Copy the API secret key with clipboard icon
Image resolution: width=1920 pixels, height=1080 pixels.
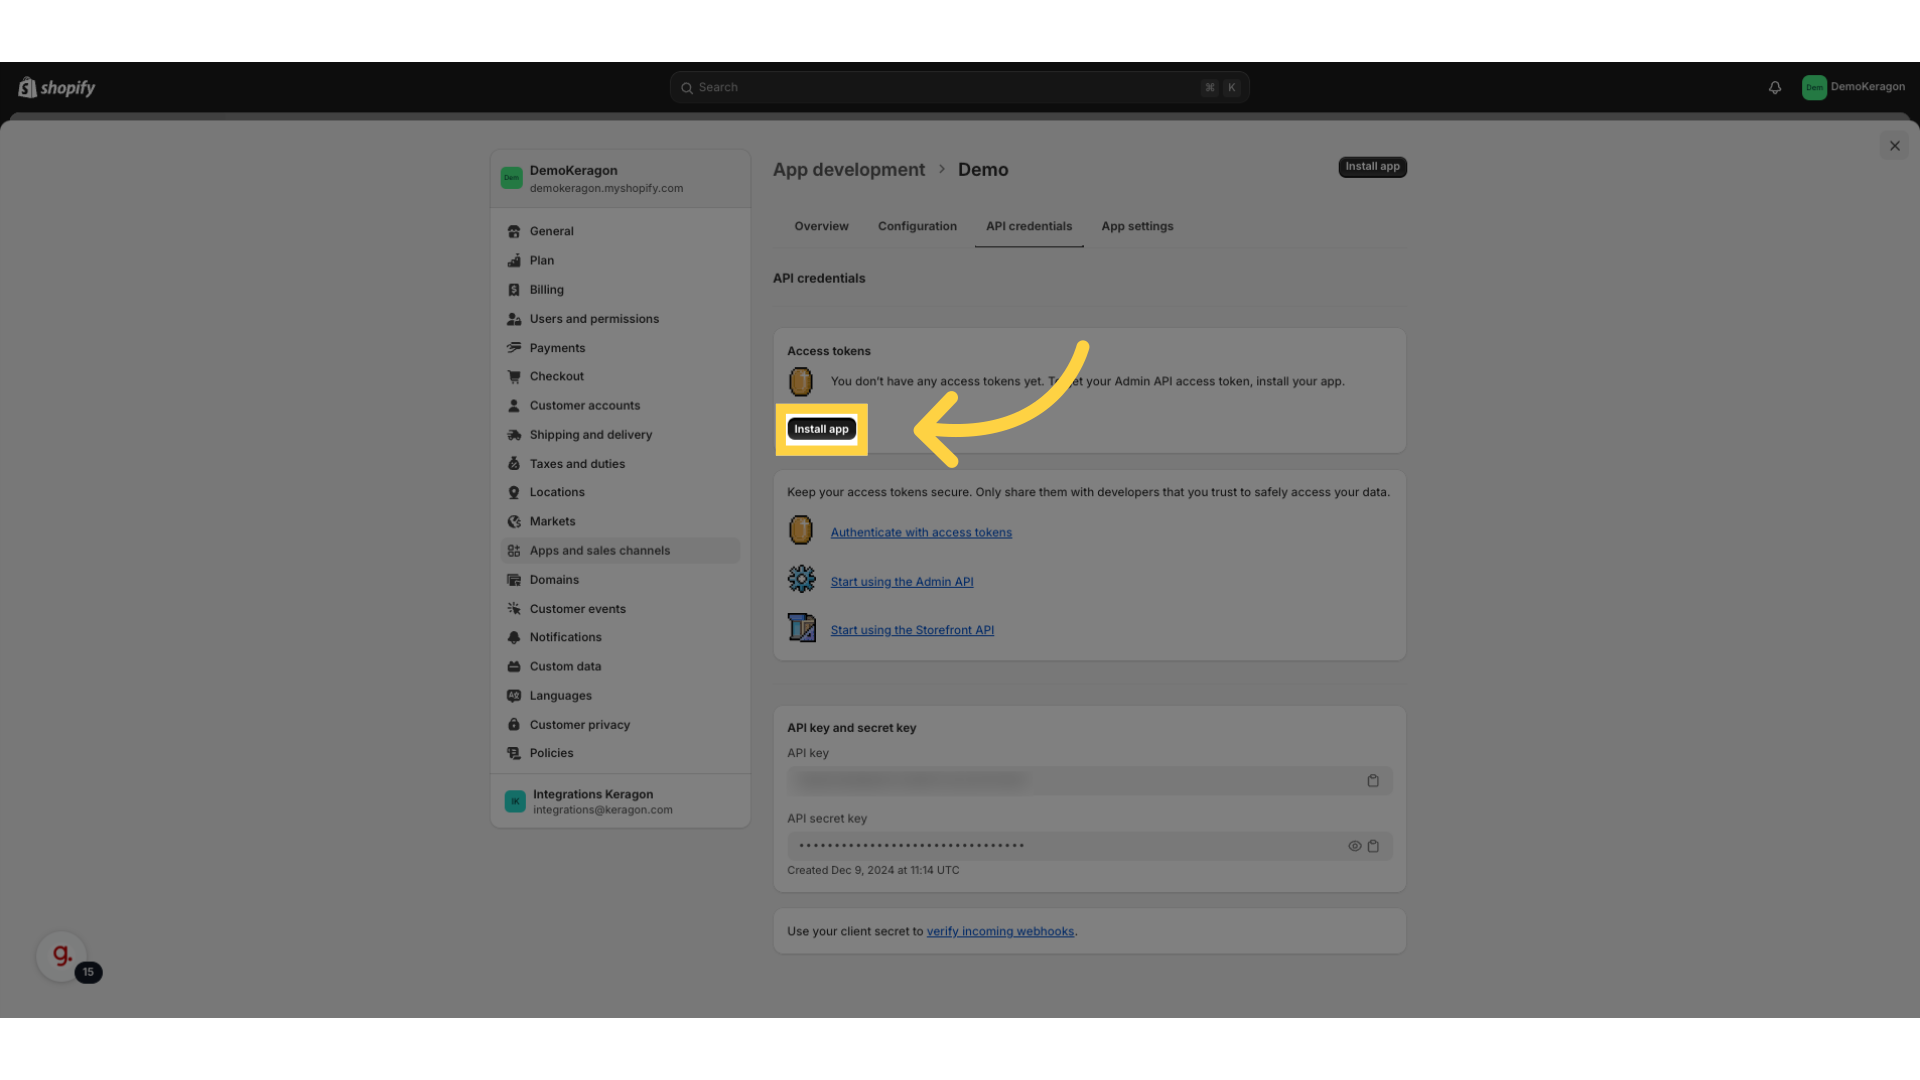[1373, 846]
